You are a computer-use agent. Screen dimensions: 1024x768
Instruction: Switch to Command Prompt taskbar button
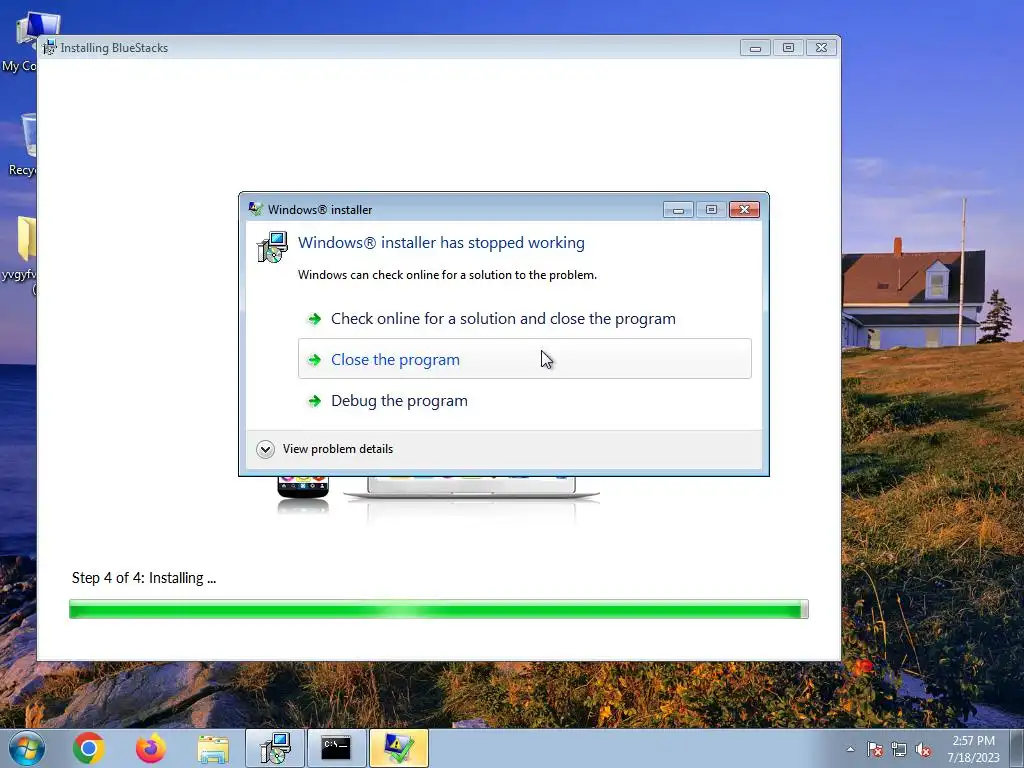tap(336, 748)
